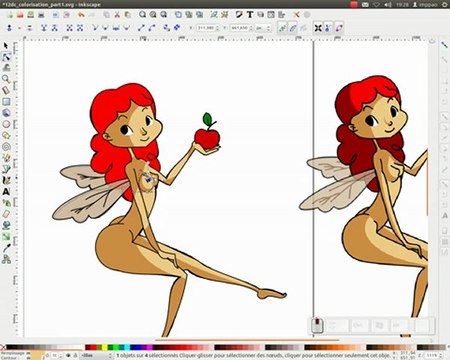Click the Y coordinate field
This screenshot has height=360, width=450.
coord(242,28)
